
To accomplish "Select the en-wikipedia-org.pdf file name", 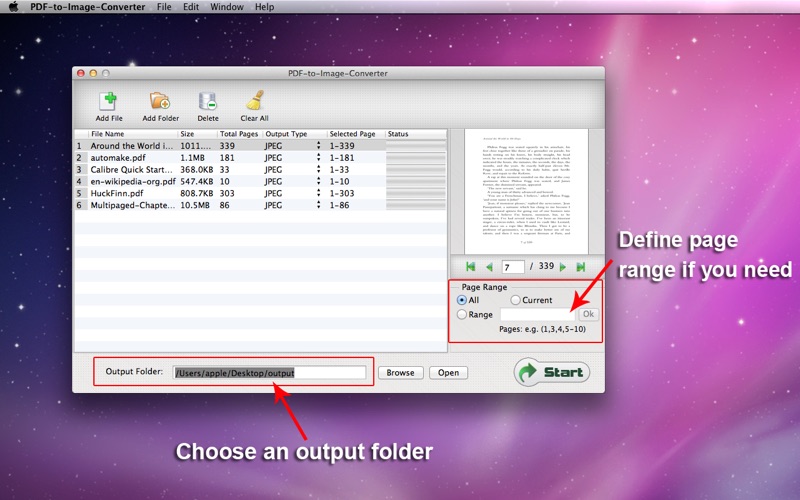I will (133, 181).
